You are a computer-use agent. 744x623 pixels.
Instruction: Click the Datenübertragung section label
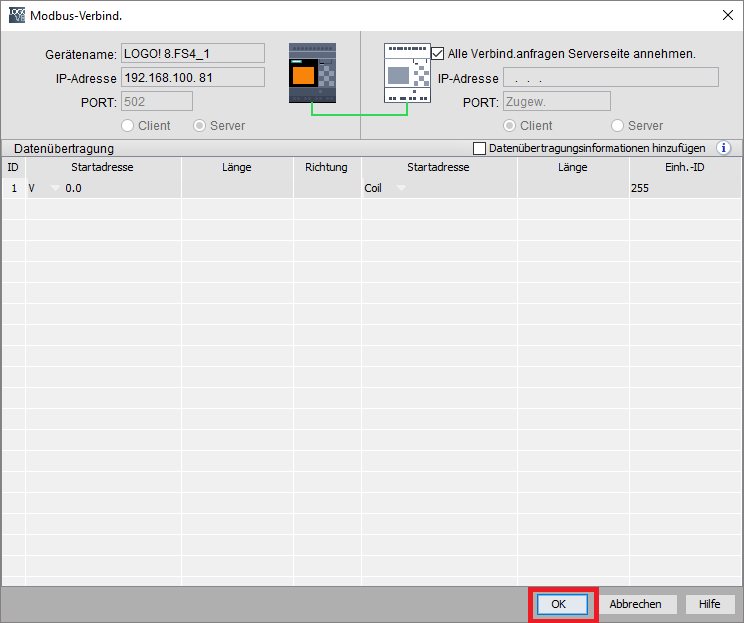pyautogui.click(x=64, y=149)
